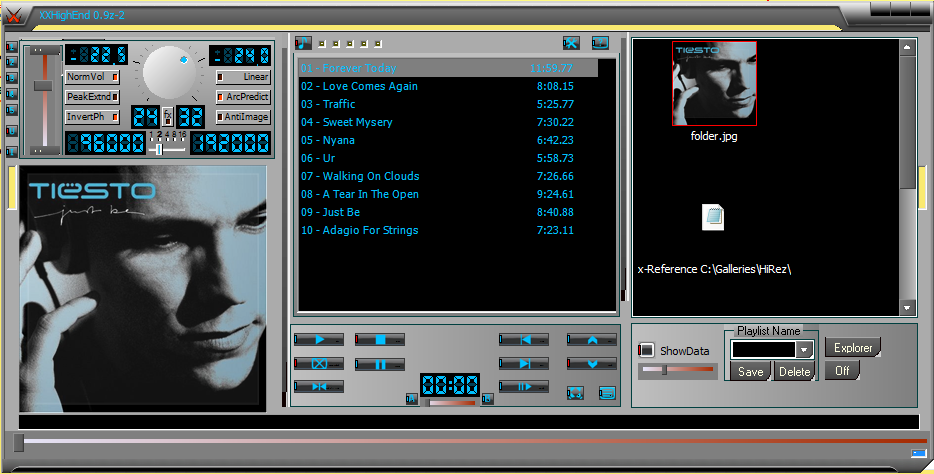The width and height of the screenshot is (934, 474).
Task: Open the Explorer button
Action: pyautogui.click(x=852, y=348)
